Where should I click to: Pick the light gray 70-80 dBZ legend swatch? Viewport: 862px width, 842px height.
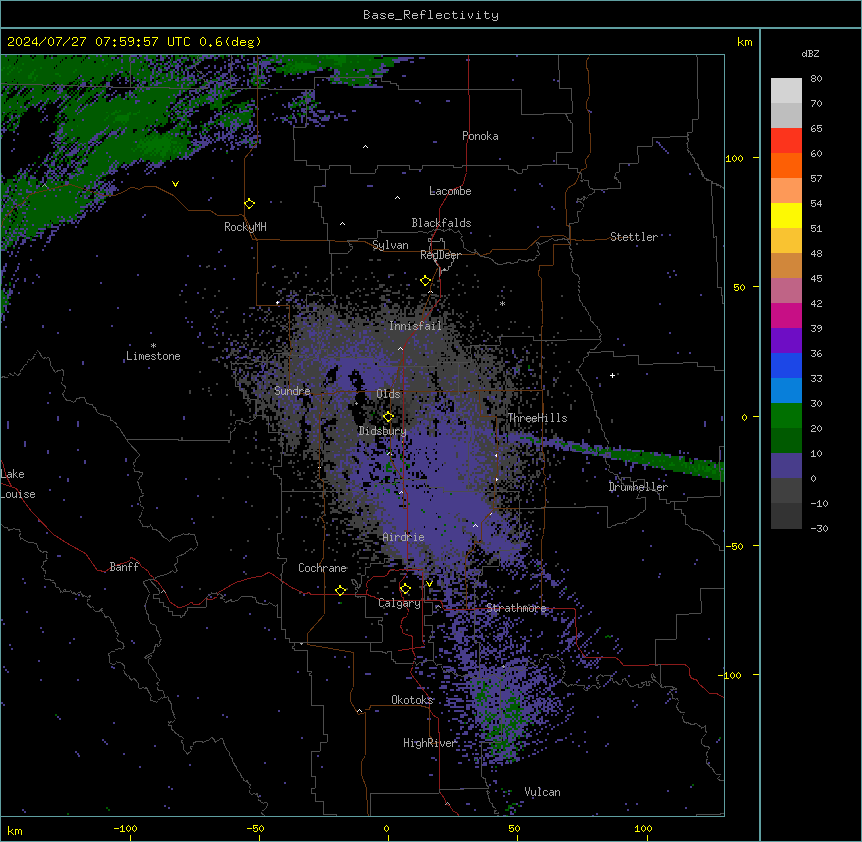[x=786, y=91]
